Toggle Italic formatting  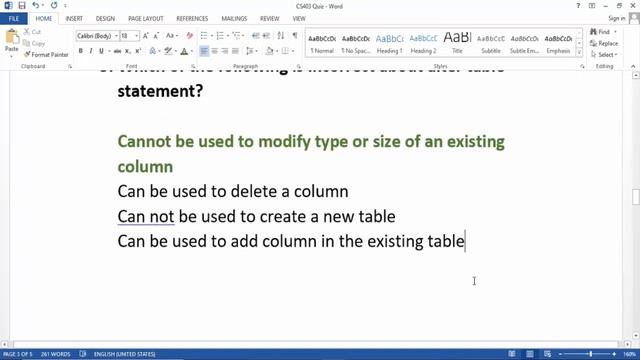tap(91, 51)
